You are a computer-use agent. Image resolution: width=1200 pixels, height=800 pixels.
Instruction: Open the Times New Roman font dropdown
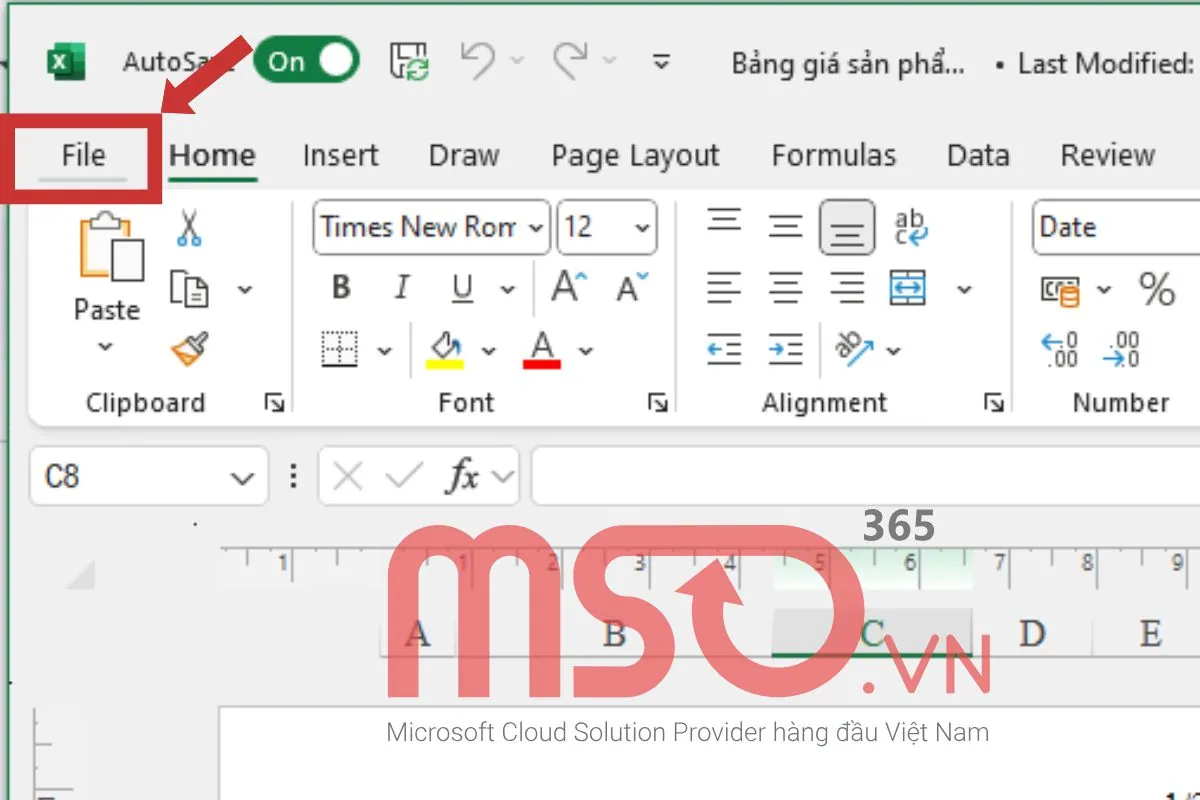click(x=431, y=227)
